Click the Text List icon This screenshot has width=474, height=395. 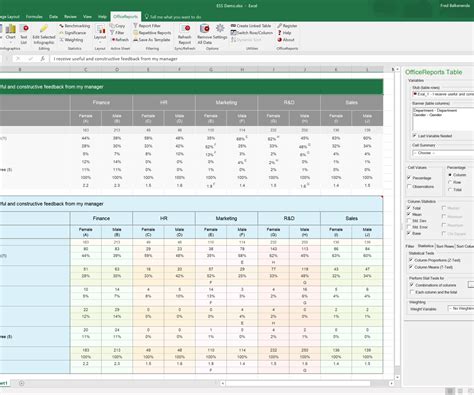[24, 33]
